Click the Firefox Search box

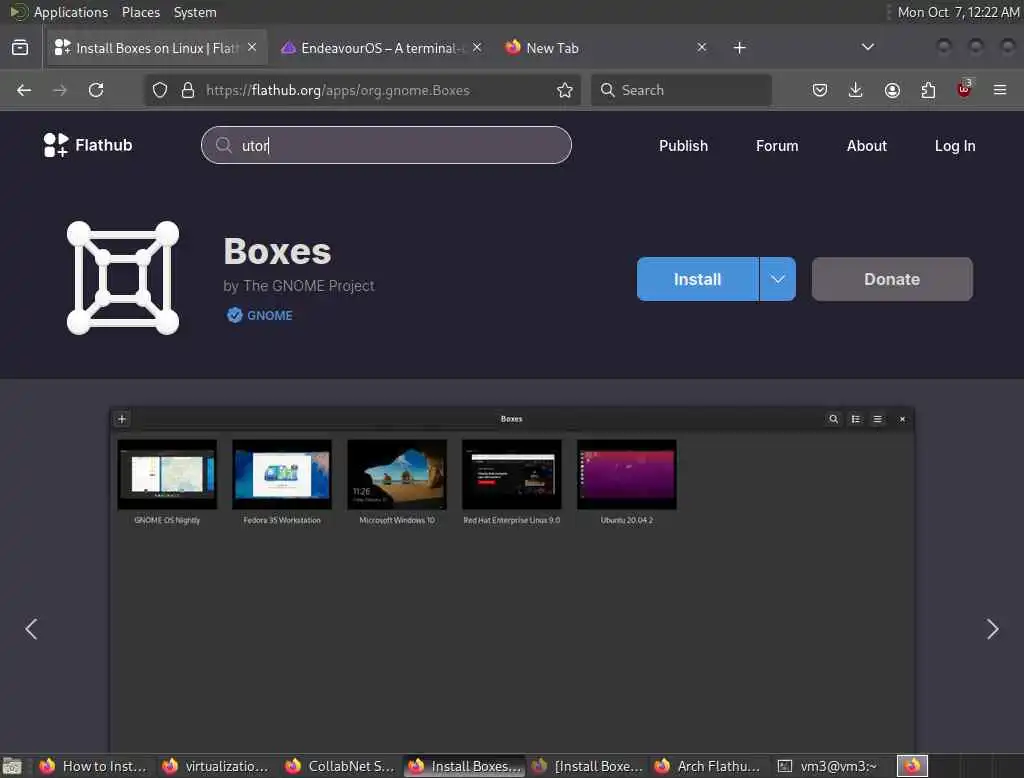pos(681,90)
